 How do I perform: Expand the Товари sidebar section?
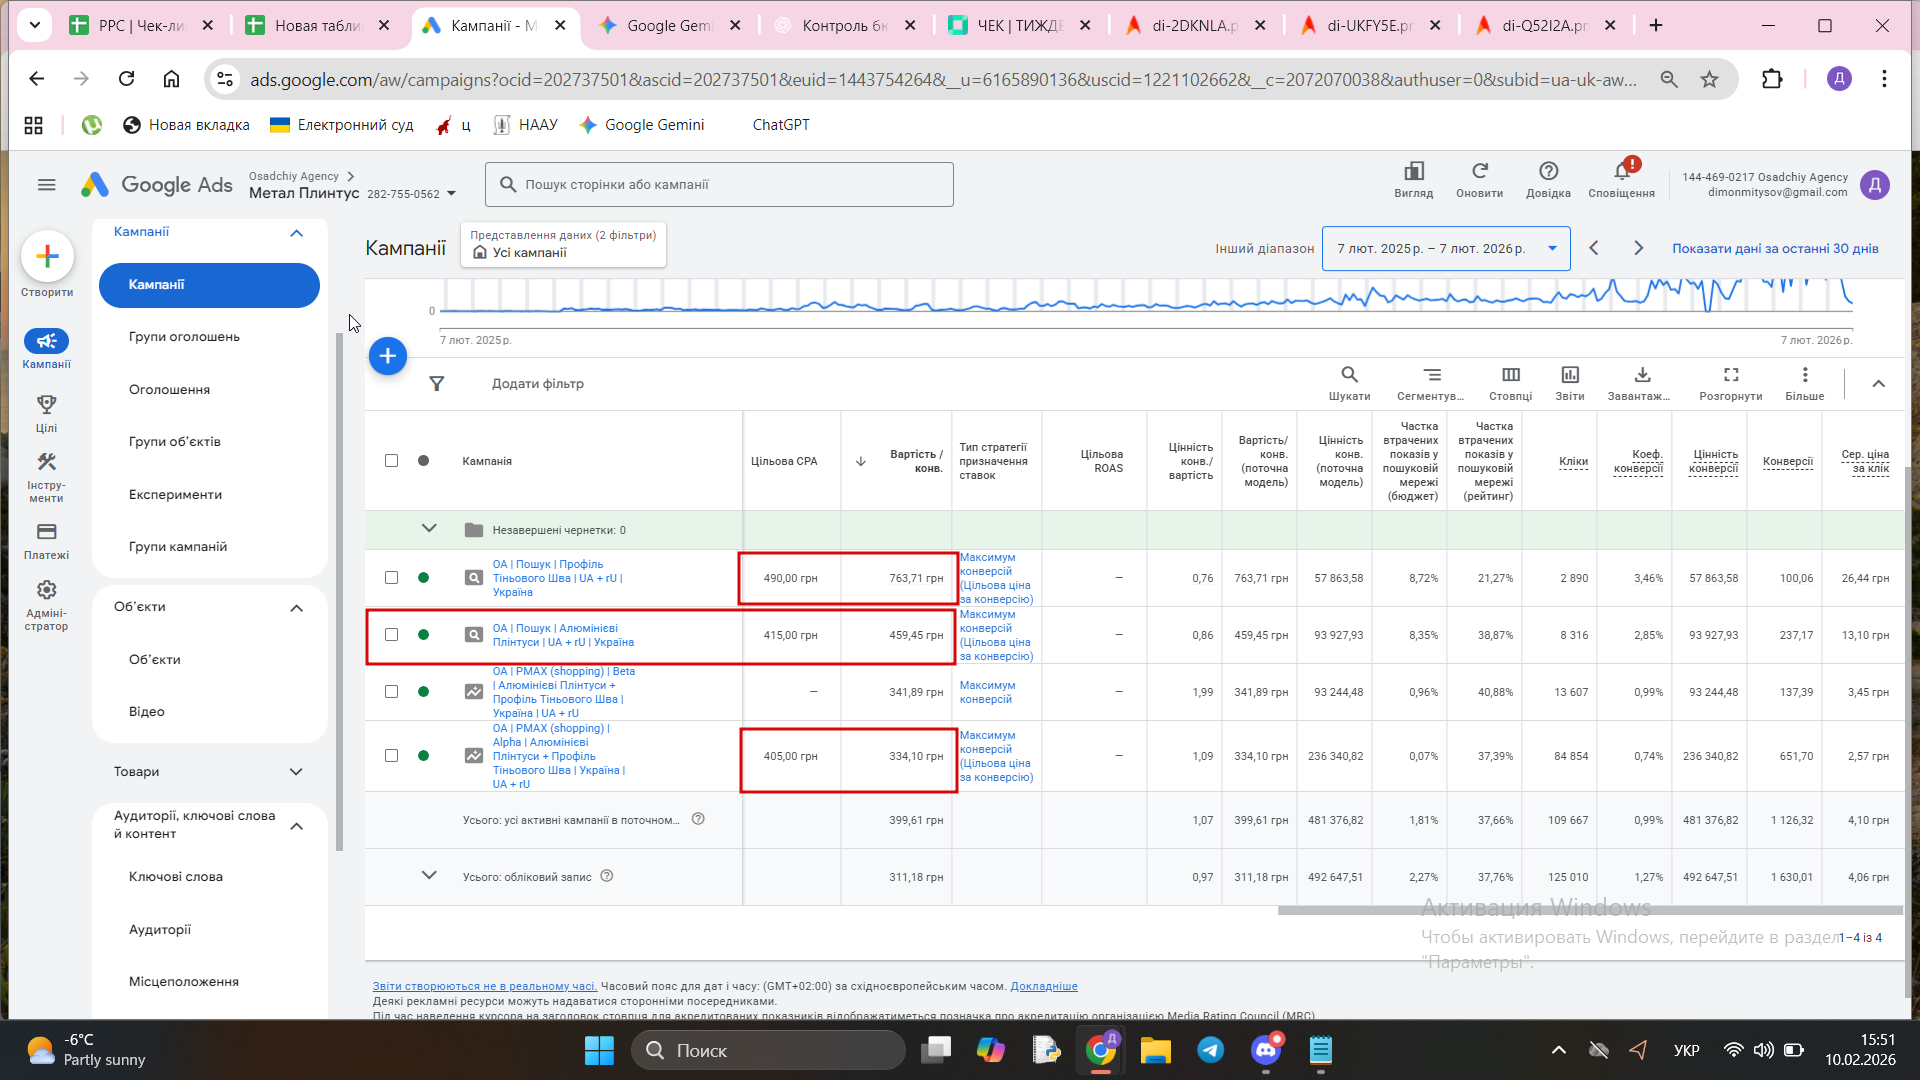pos(296,772)
